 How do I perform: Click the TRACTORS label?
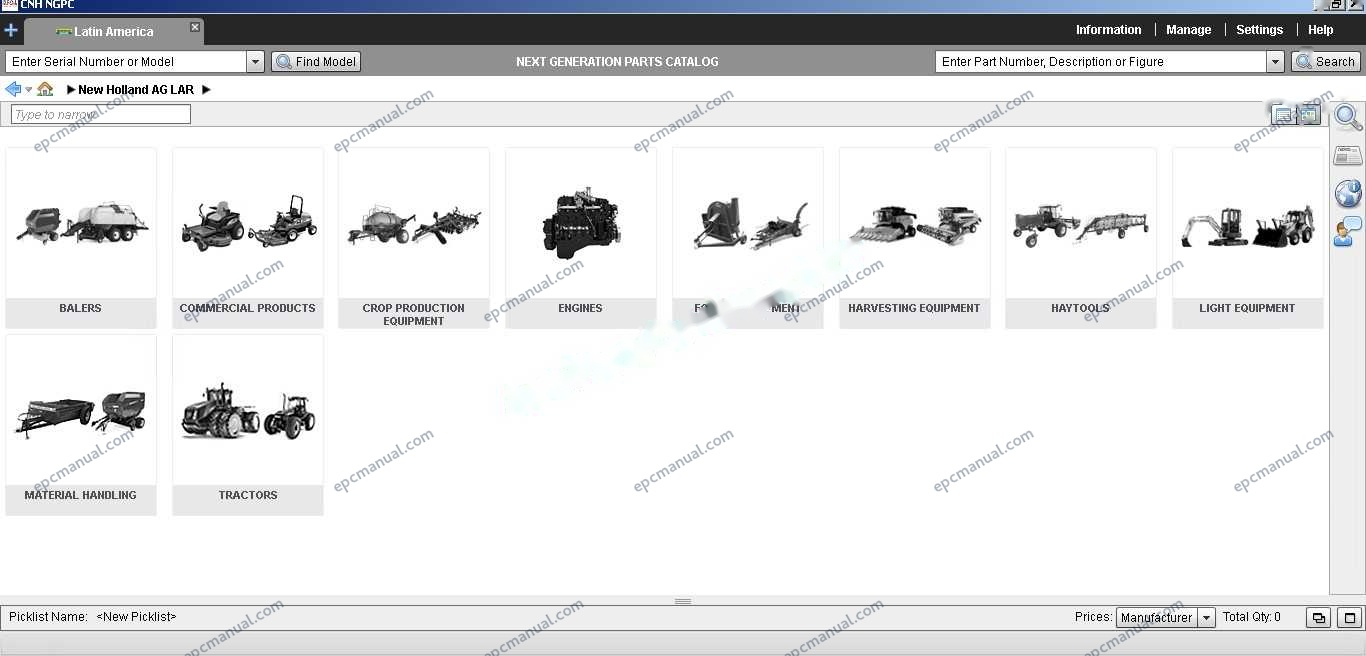tap(248, 495)
